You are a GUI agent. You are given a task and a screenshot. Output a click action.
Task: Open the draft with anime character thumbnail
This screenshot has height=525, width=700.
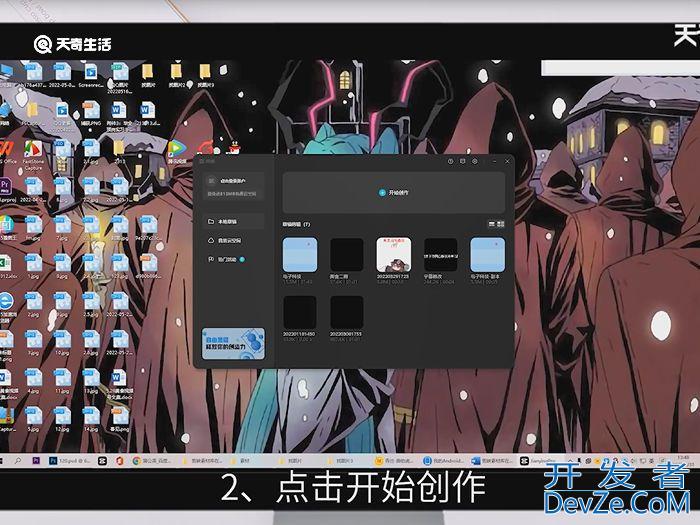point(394,254)
